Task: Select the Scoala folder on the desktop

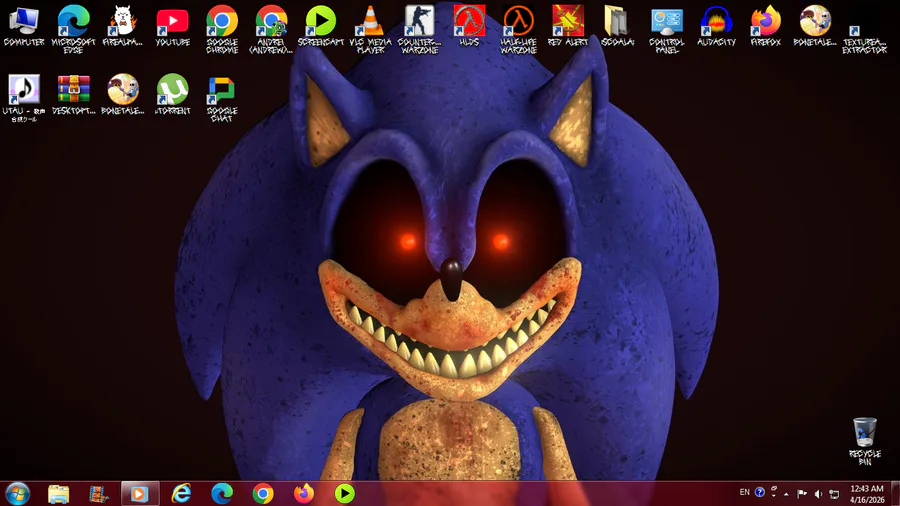Action: (x=617, y=26)
